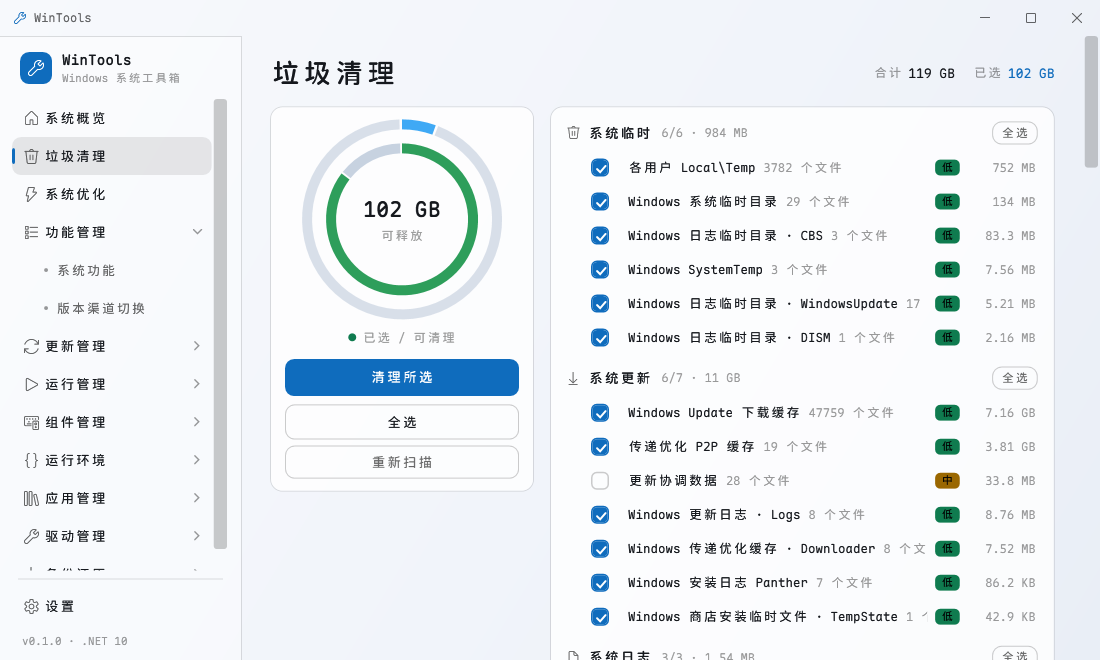Uncheck 商店安装临时文件 TempState checkbox
This screenshot has width=1100, height=660.
click(x=600, y=617)
